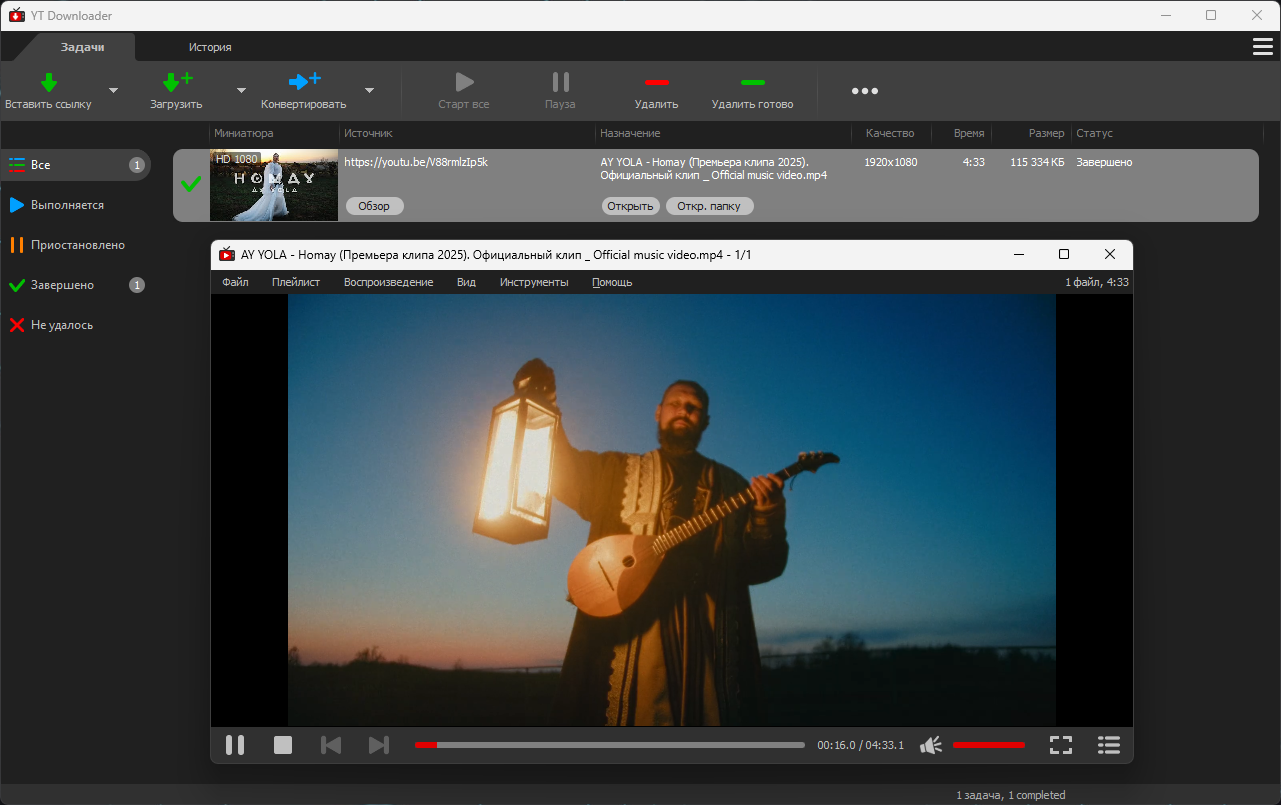Expand the Paste link dropdown arrow

point(113,90)
